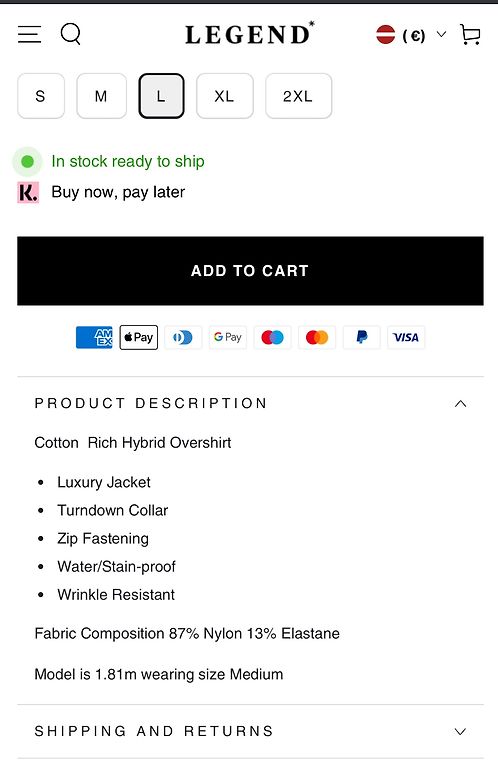This screenshot has width=498, height=768.
Task: Click the Google Pay payment icon
Action: [x=228, y=337]
